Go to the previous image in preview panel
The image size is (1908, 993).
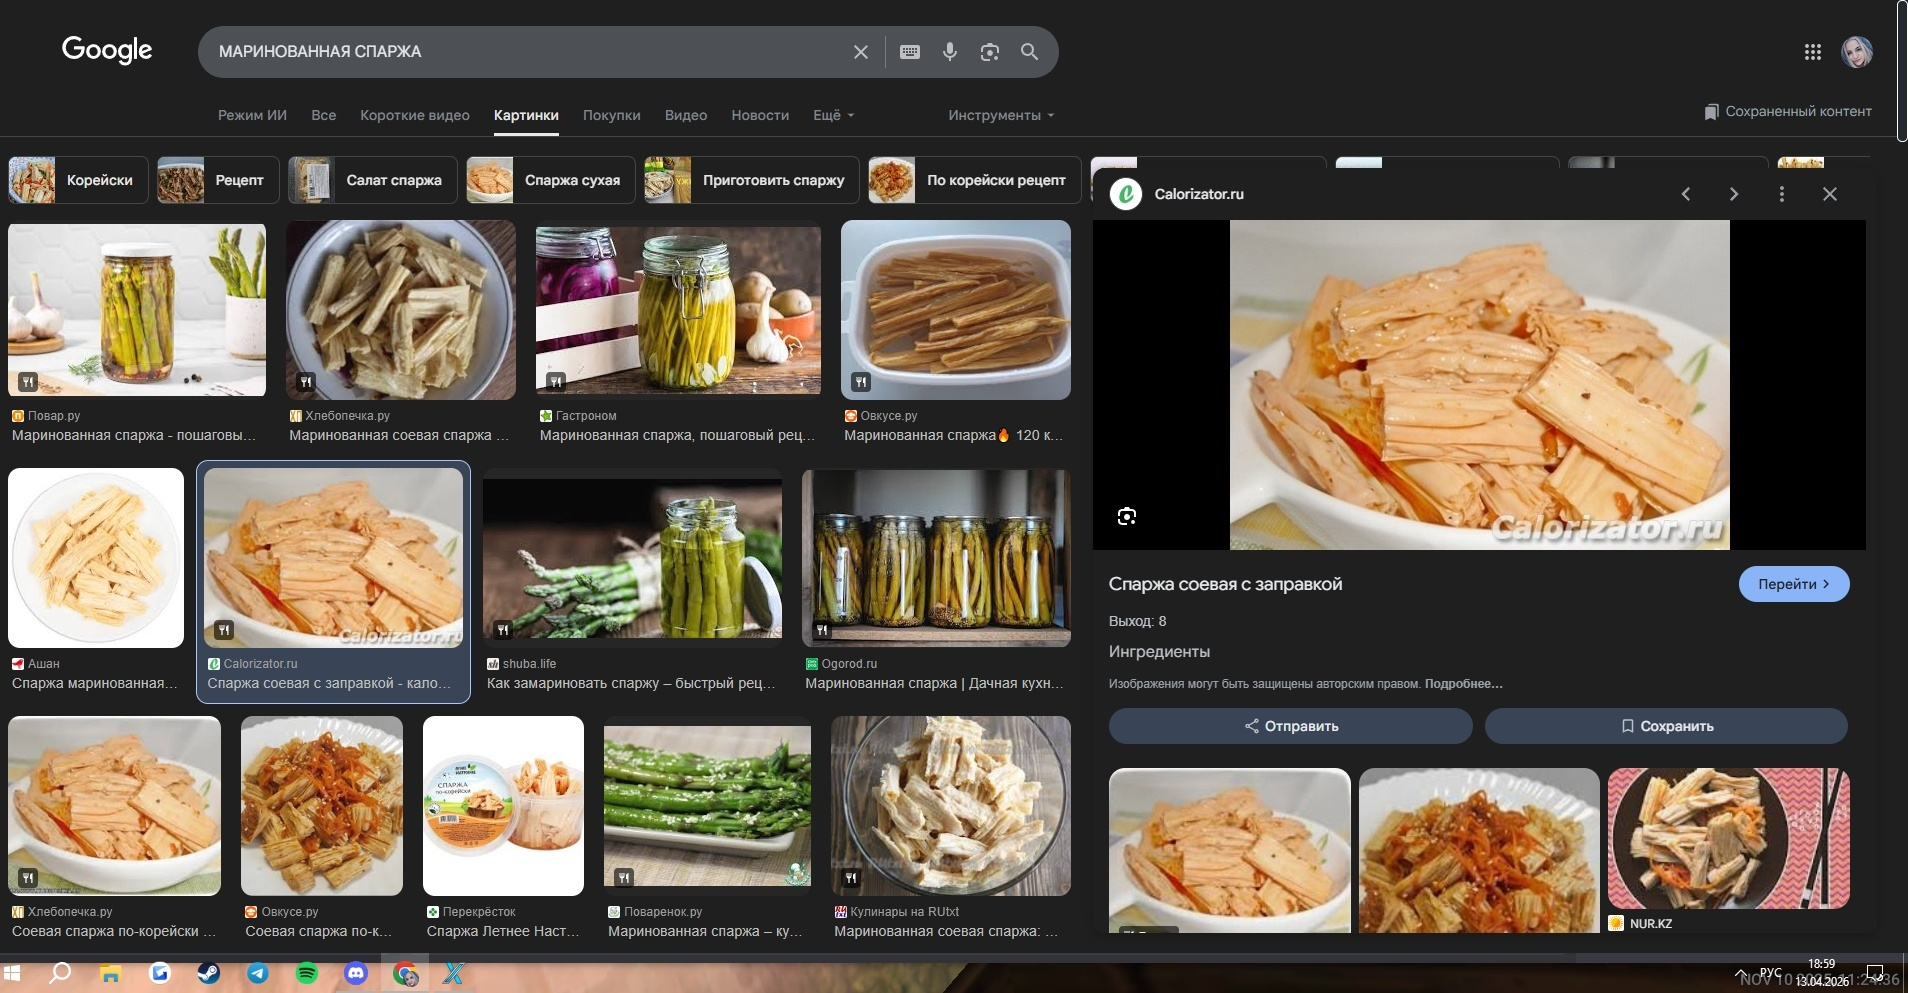(x=1686, y=194)
